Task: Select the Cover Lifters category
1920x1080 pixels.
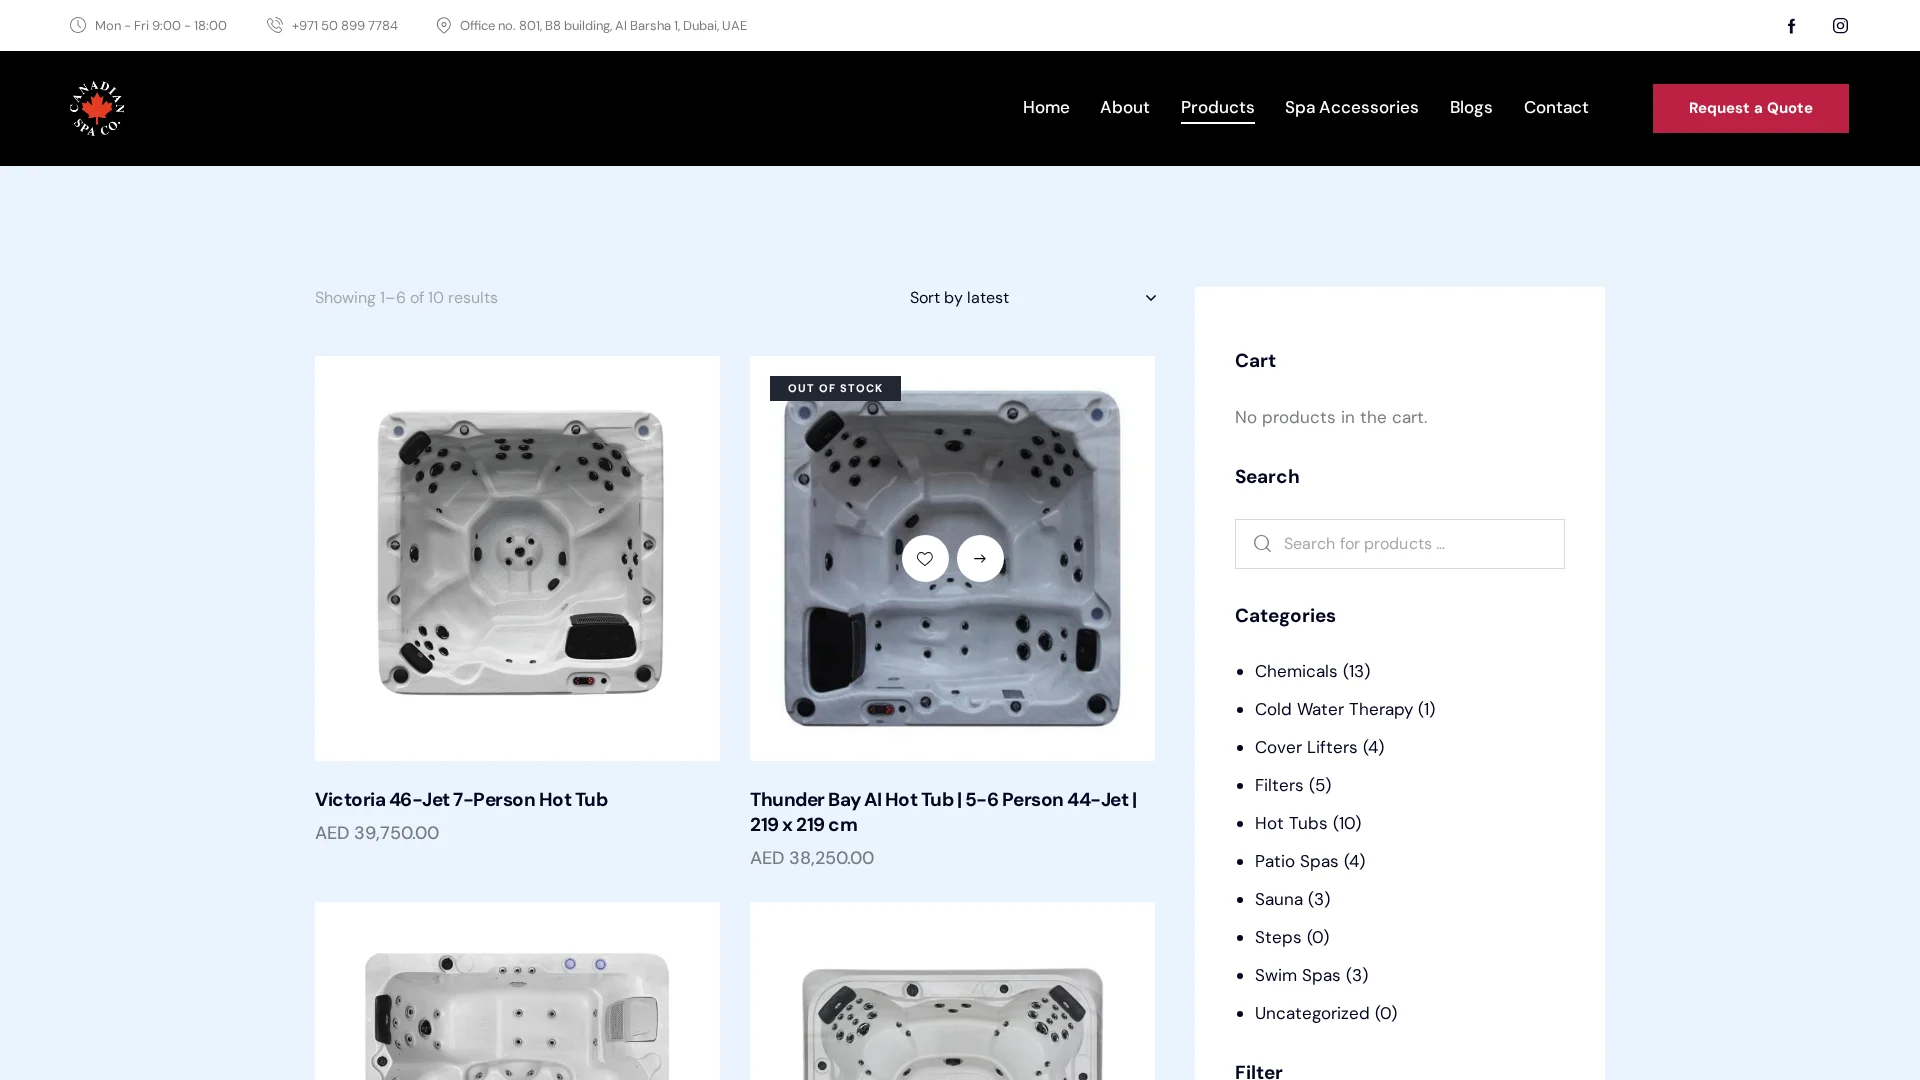Action: coord(1306,747)
